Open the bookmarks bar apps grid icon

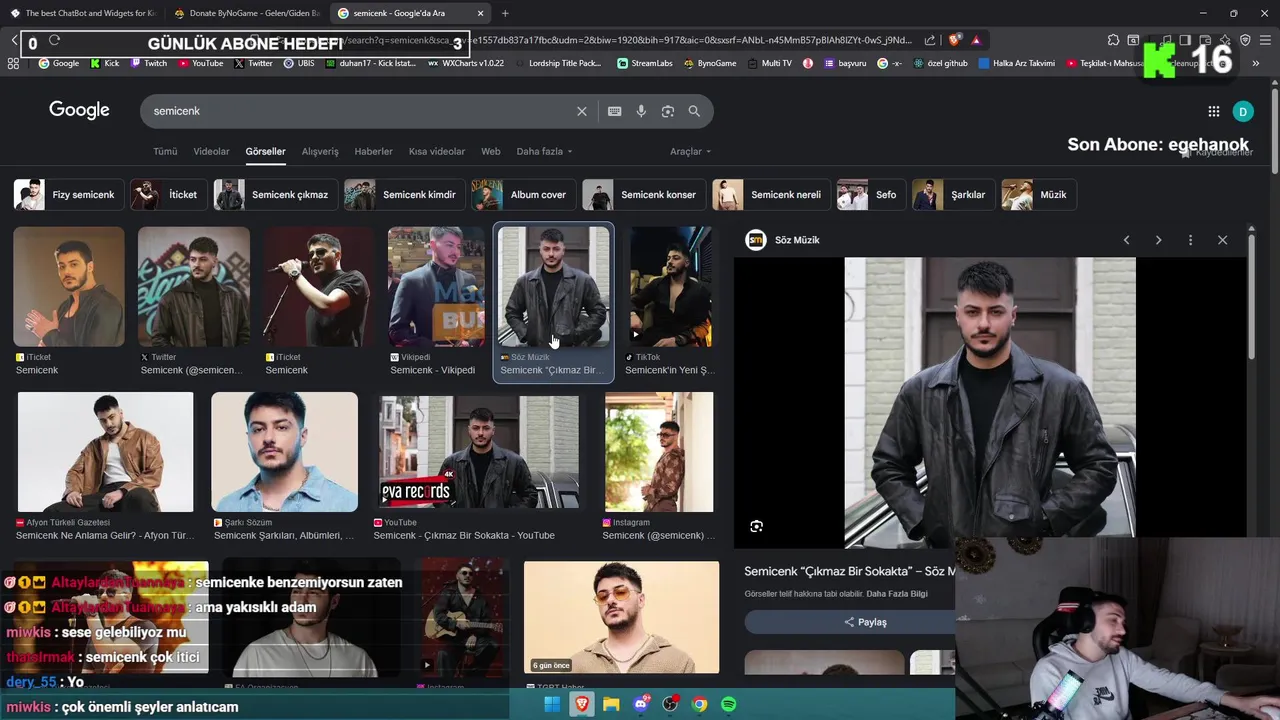(x=13, y=63)
